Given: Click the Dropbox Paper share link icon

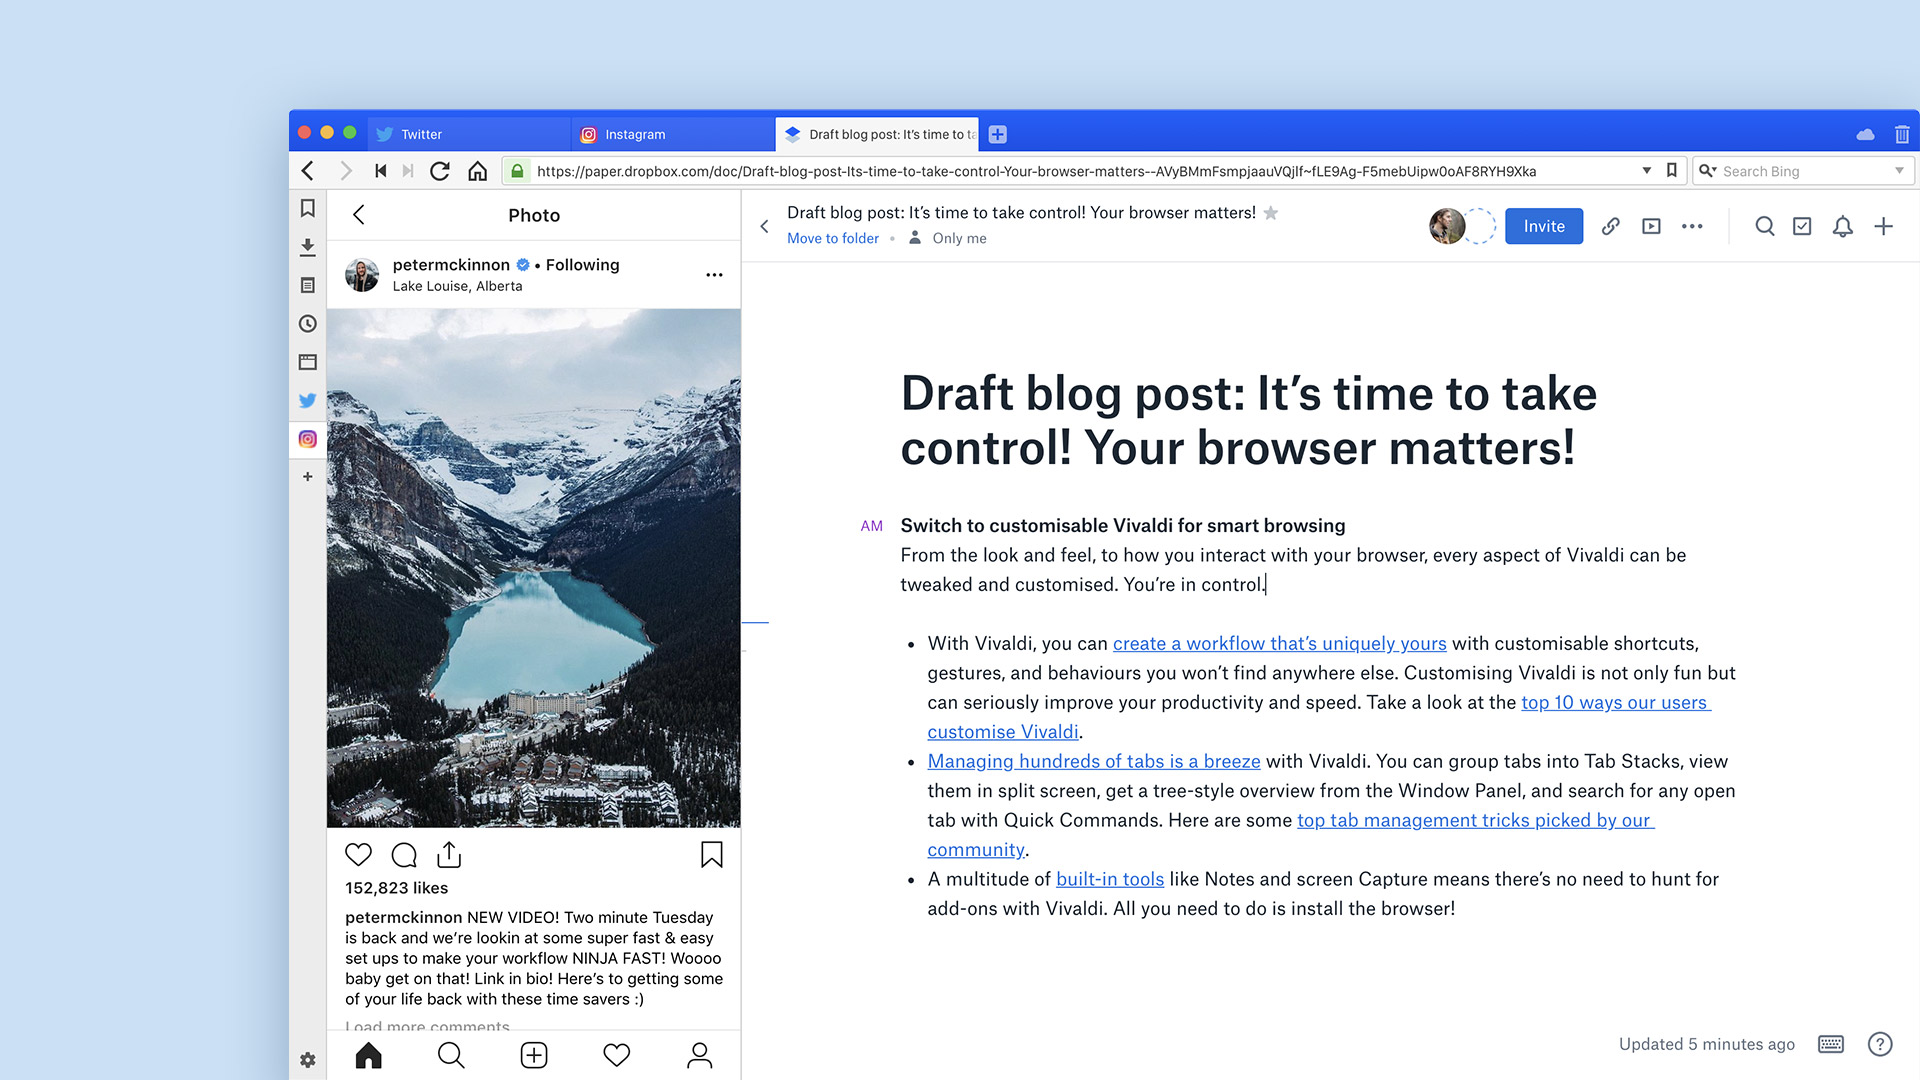Looking at the screenshot, I should click(x=1610, y=225).
